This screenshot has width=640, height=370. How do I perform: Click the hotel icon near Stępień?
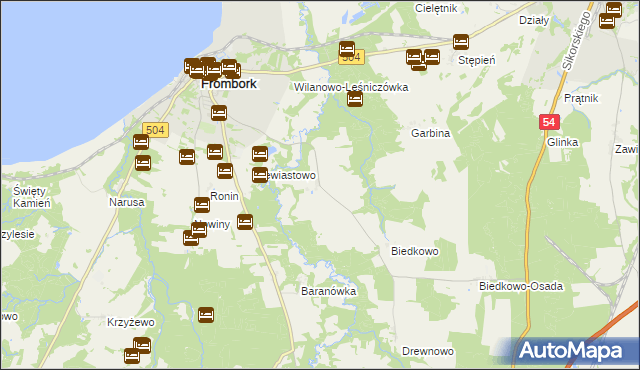461,42
